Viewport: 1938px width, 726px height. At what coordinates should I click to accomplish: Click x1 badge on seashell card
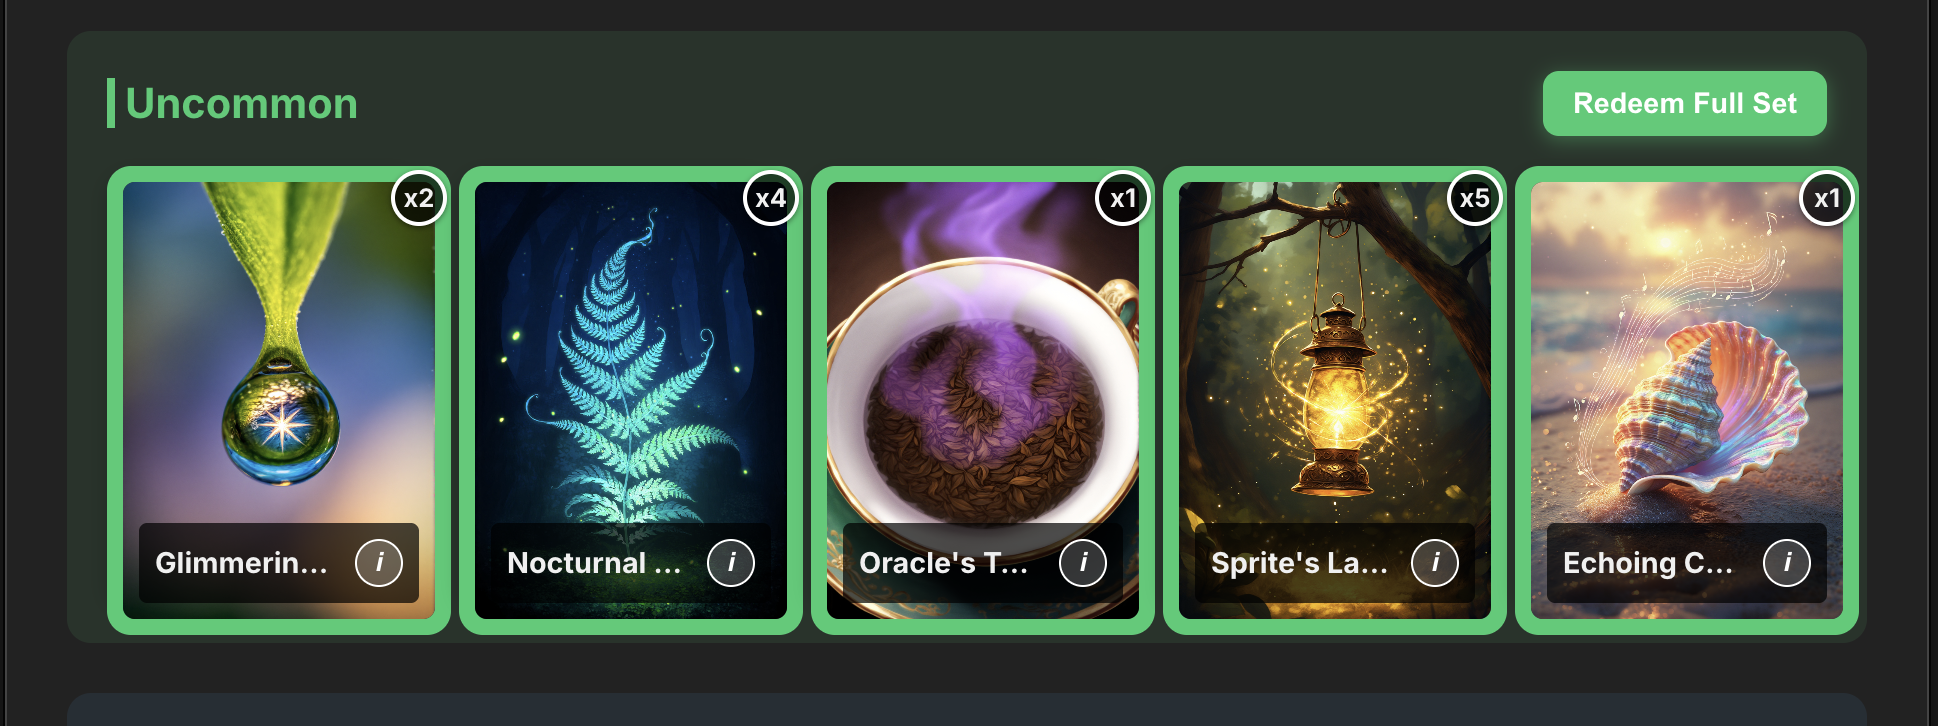coord(1827,198)
